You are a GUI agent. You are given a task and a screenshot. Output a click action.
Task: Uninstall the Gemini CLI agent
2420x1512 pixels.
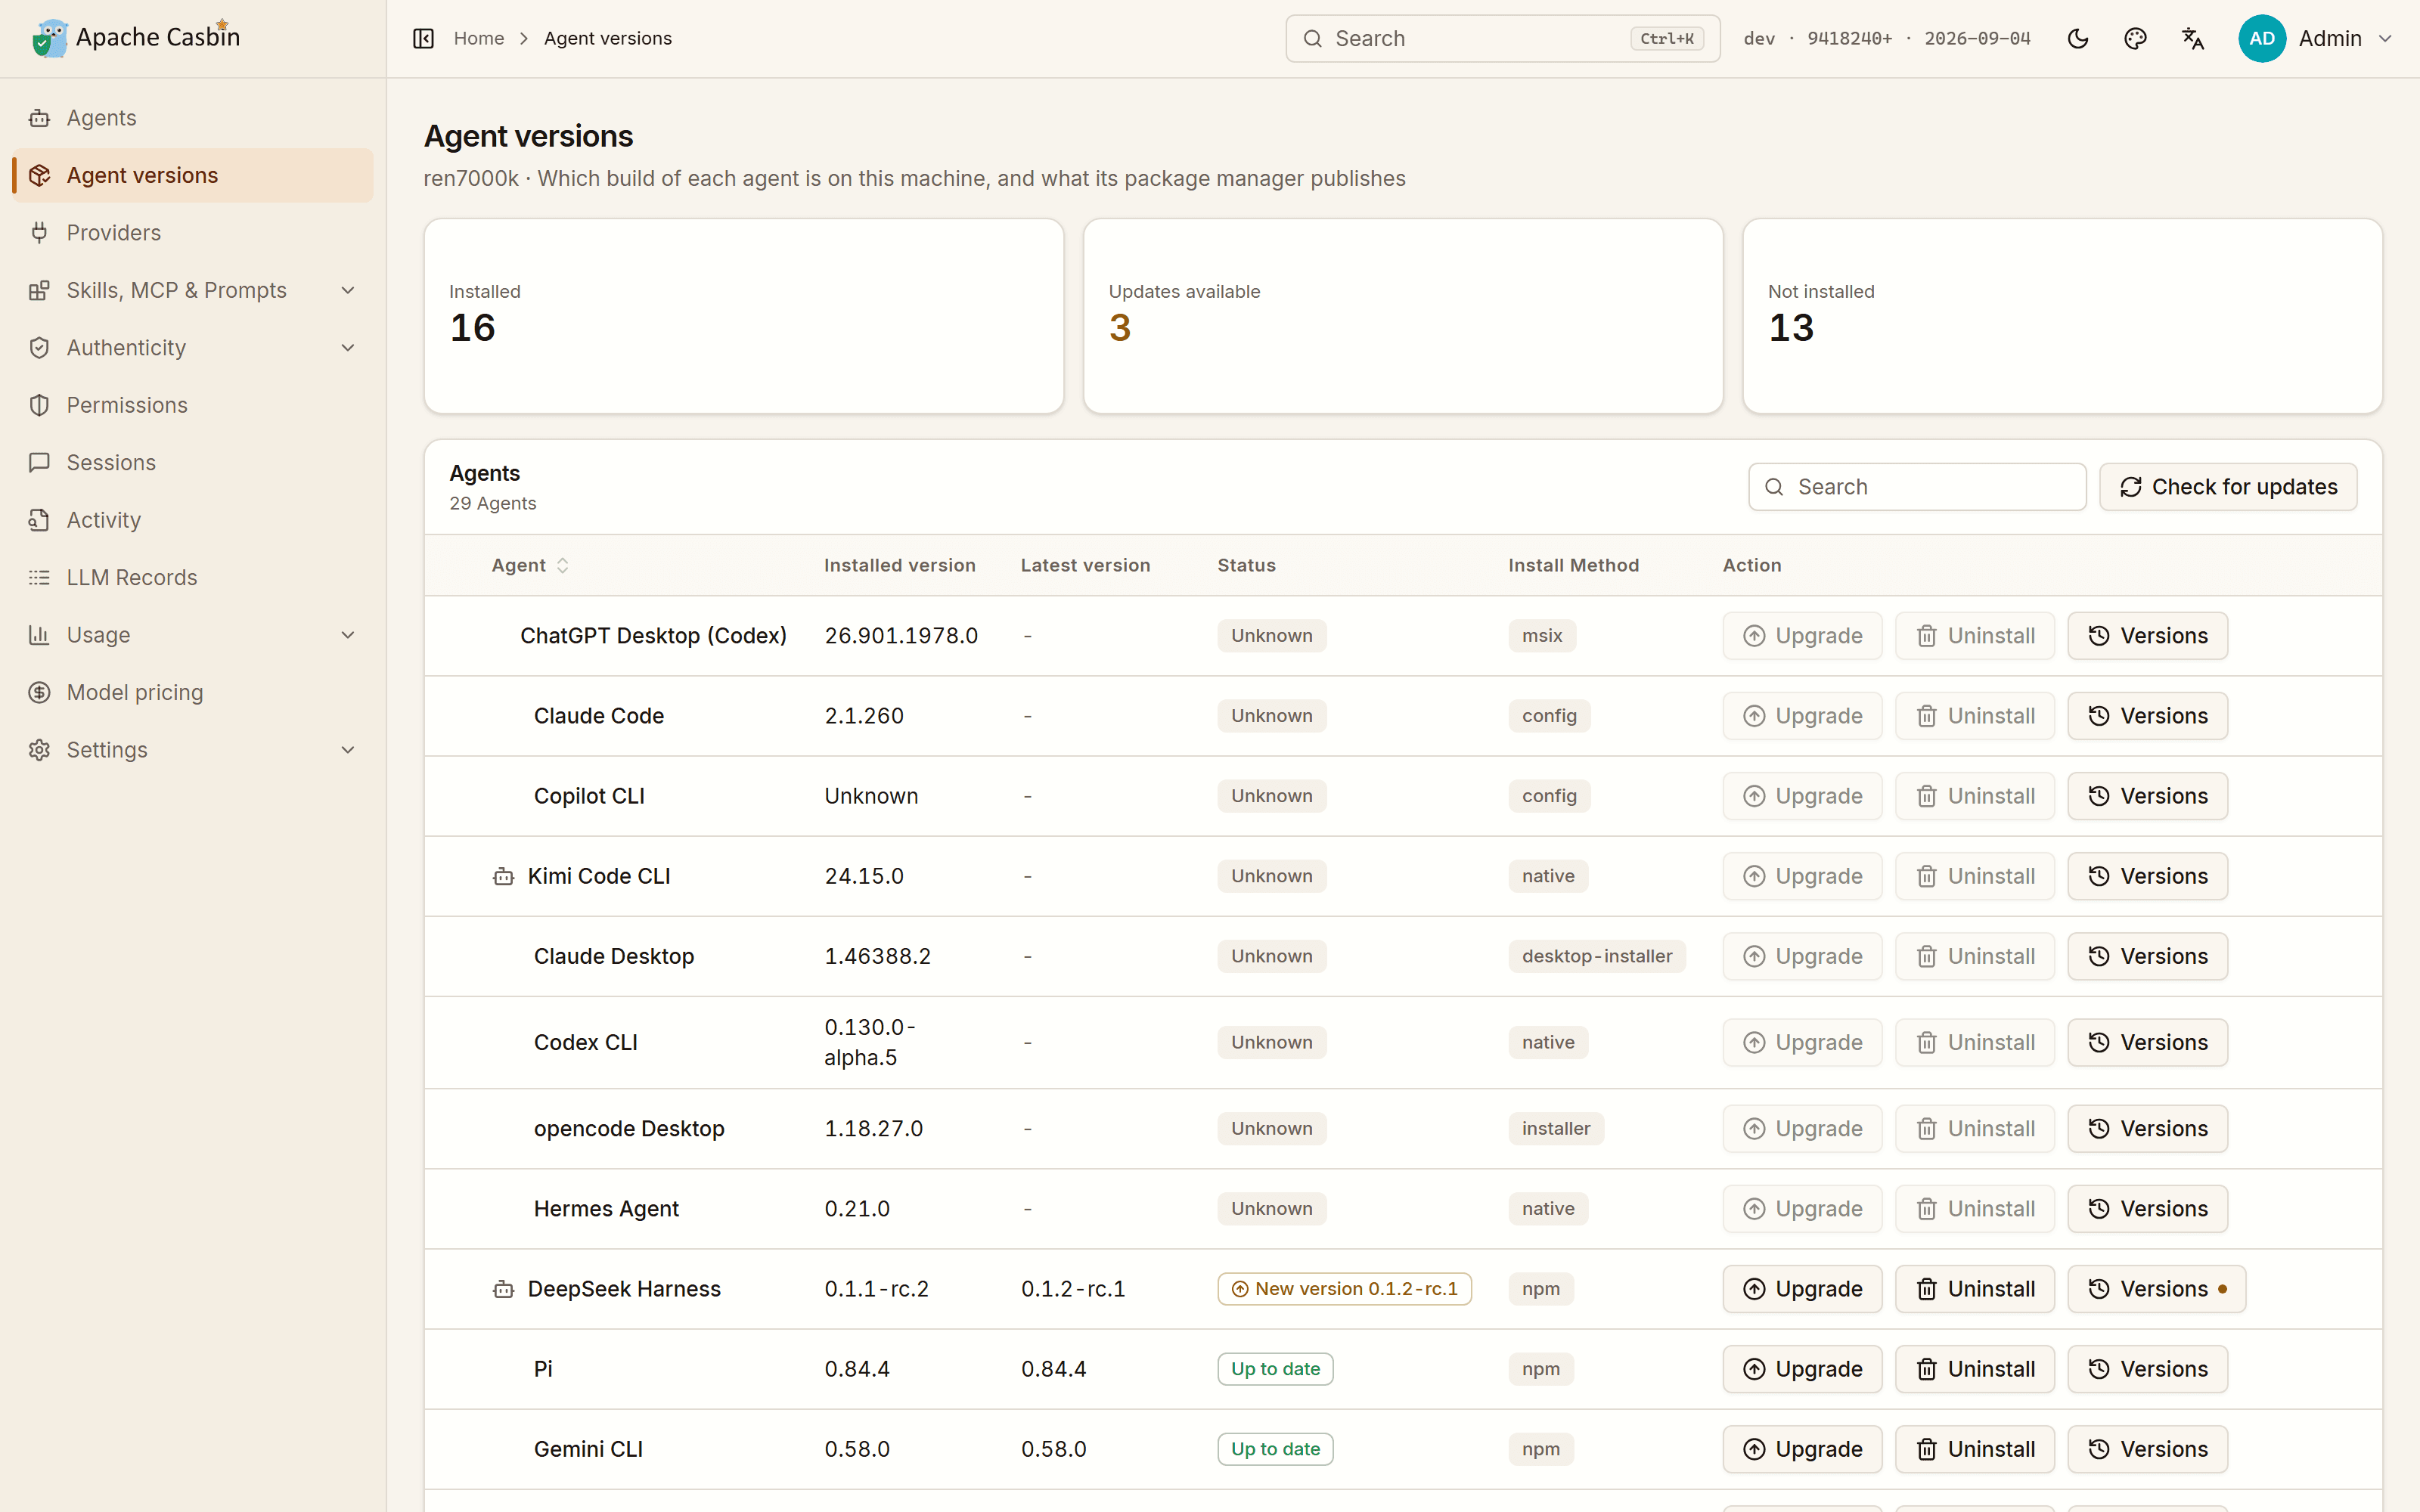1975,1449
